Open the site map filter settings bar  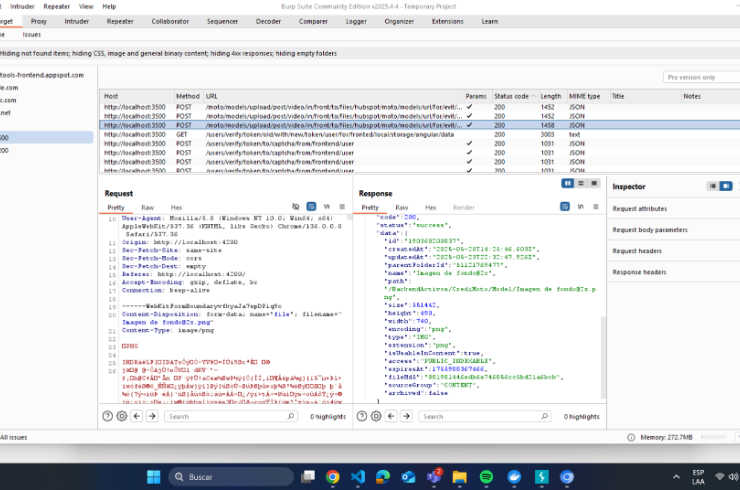[x=370, y=53]
